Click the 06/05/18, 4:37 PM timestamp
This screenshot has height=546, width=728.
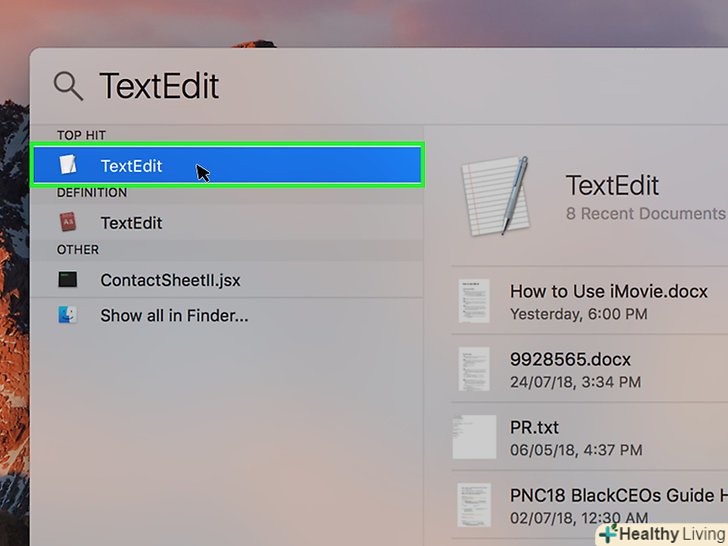[x=576, y=450]
